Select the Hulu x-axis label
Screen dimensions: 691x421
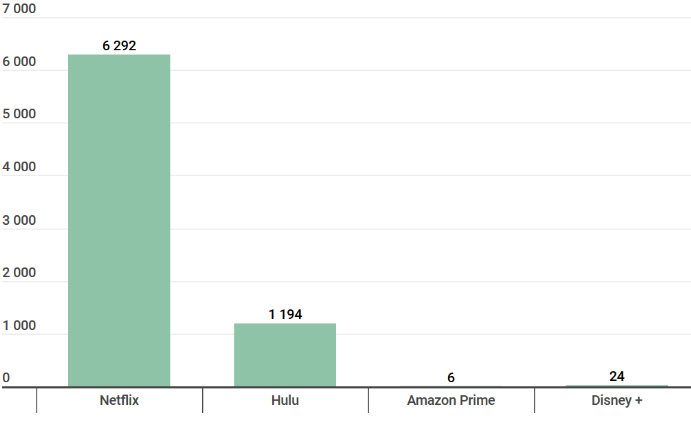point(285,401)
